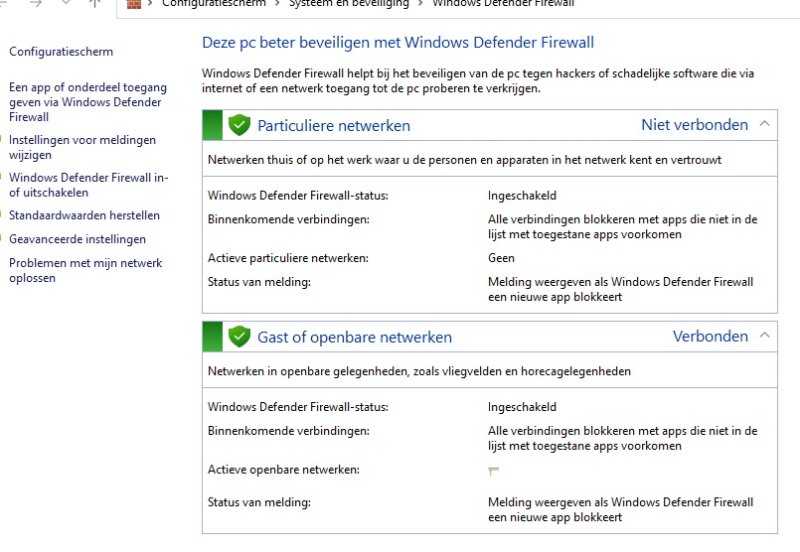The image size is (800, 552).
Task: Click the up arrow navigation button
Action: point(96,3)
